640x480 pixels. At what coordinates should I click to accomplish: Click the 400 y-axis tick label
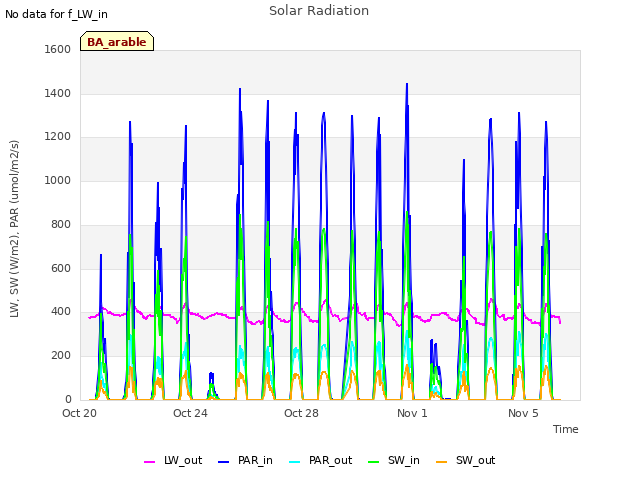61,312
